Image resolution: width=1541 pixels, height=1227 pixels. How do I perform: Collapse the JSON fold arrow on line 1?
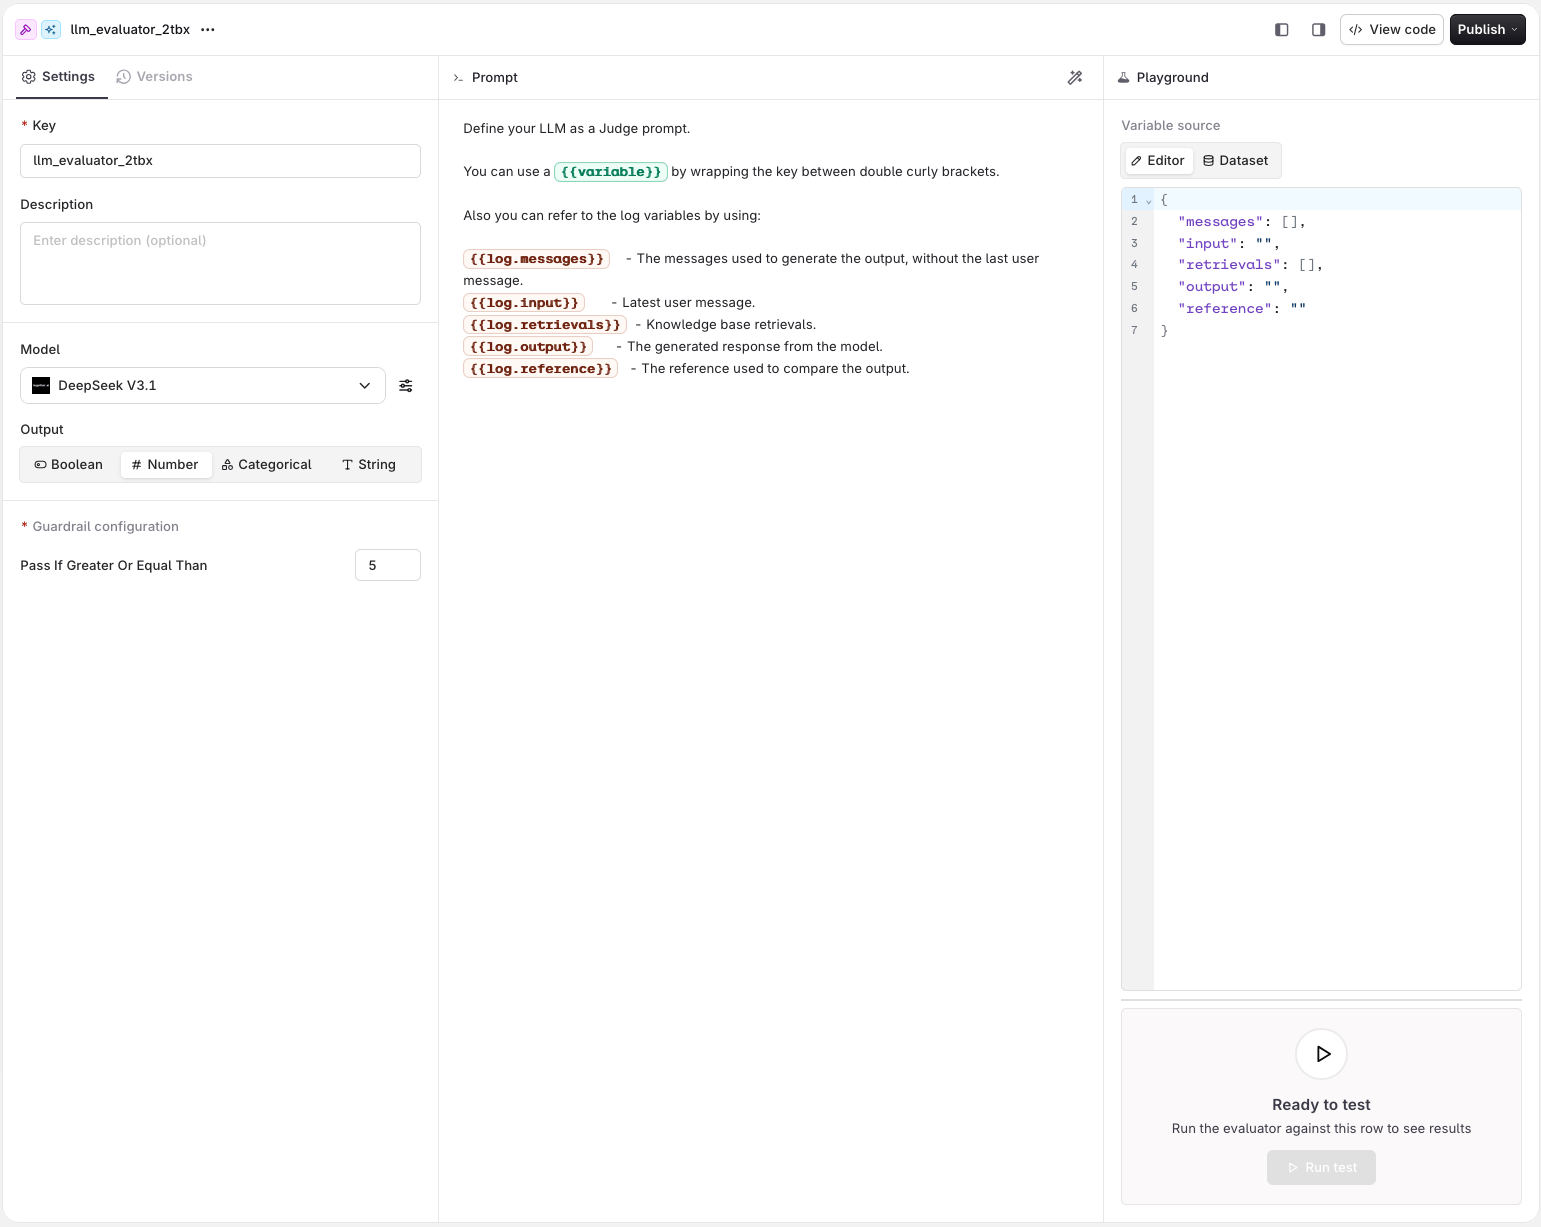pos(1148,201)
